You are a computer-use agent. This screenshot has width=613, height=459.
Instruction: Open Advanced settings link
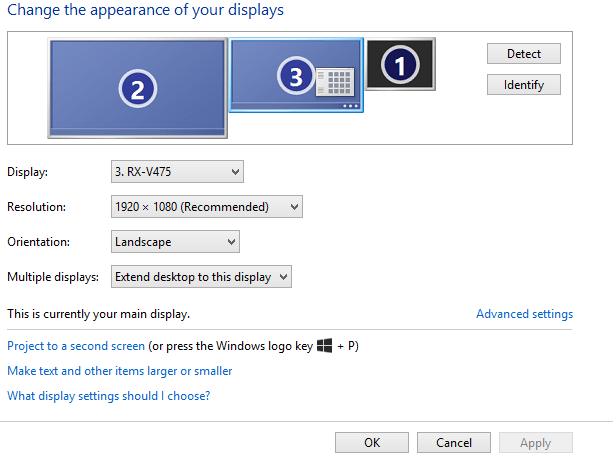pyautogui.click(x=524, y=314)
